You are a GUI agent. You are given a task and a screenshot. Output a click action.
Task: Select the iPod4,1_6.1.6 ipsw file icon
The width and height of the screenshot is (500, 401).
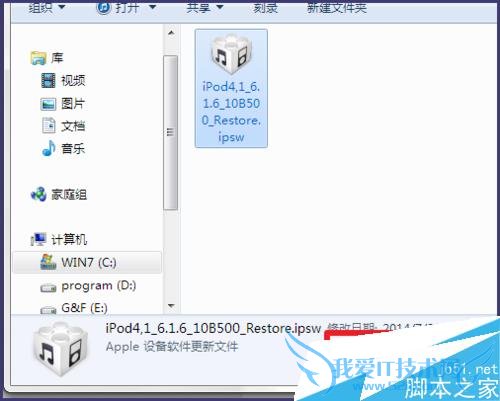click(231, 55)
